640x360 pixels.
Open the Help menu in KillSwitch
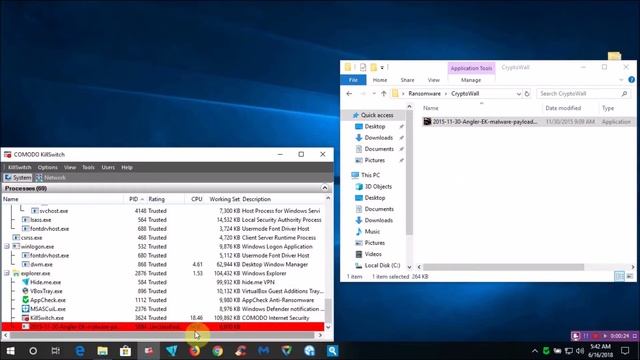pyautogui.click(x=127, y=167)
